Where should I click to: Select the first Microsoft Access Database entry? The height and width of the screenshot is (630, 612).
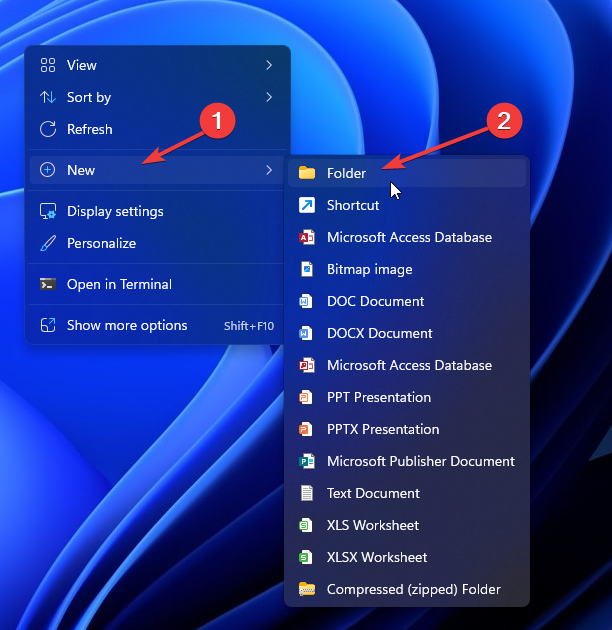(x=407, y=237)
